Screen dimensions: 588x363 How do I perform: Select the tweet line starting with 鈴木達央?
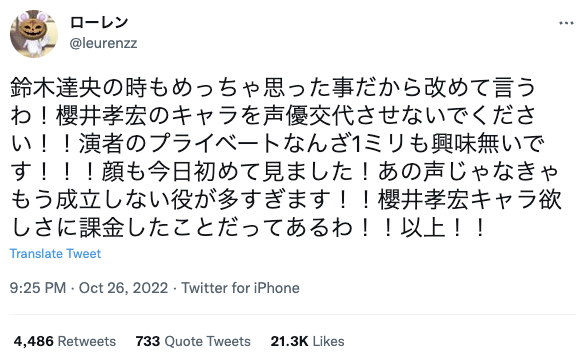(x=273, y=88)
